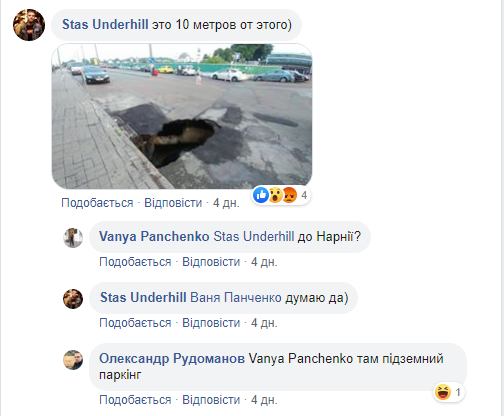Reply to Vanya Panchenko's Нарнії comment
This screenshot has height=416, width=504.
pyautogui.click(x=211, y=262)
